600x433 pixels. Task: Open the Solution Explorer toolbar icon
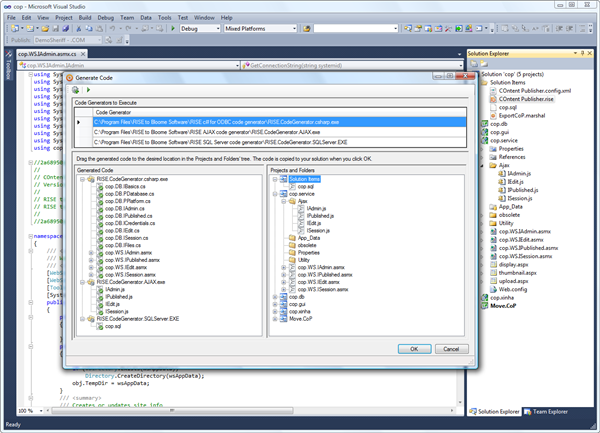click(408, 28)
